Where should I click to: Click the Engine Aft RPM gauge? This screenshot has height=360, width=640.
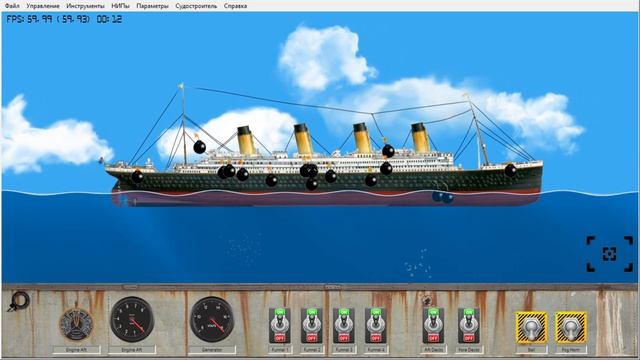pyautogui.click(x=132, y=319)
